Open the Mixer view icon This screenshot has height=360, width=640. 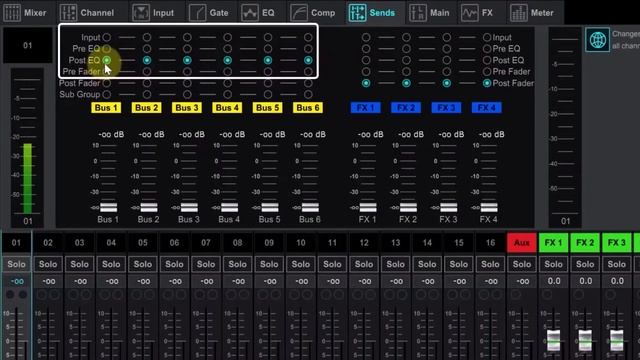[x=12, y=13]
